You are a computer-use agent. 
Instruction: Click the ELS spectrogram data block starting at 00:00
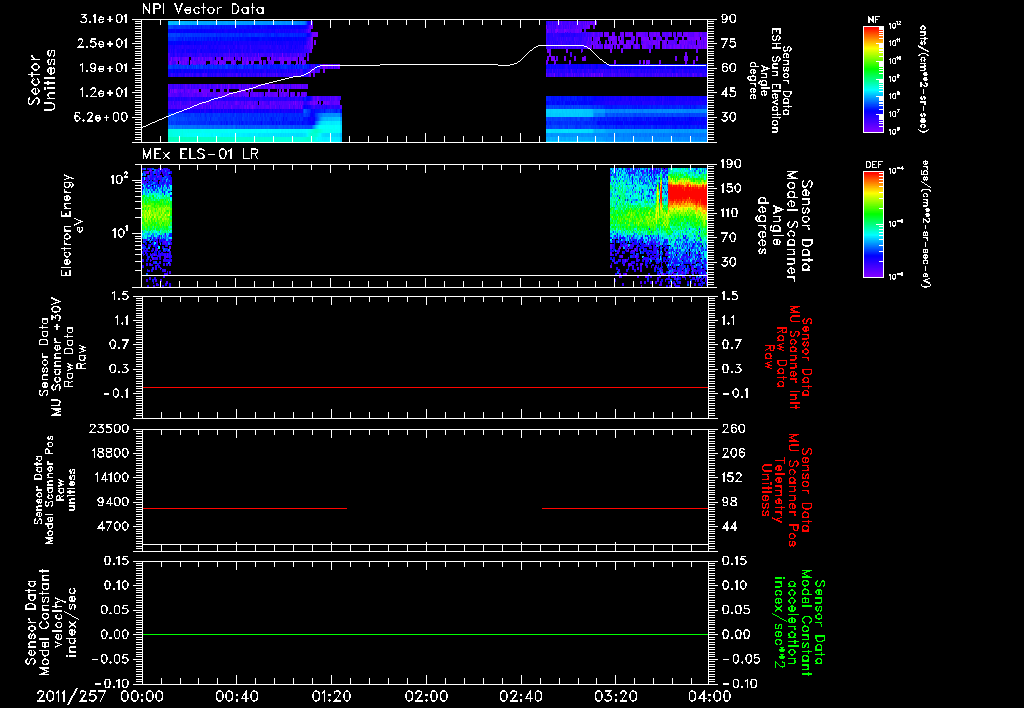[157, 227]
